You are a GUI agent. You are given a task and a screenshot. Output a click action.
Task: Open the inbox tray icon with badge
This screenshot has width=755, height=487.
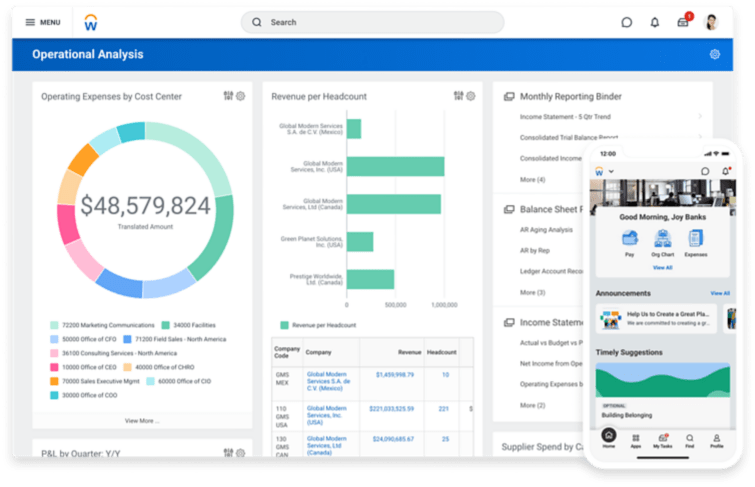coord(683,22)
